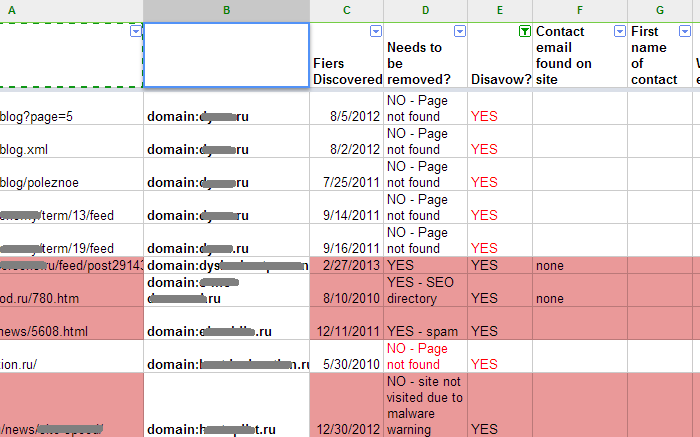
Task: Select date cell 9/14/2011
Action: pyautogui.click(x=346, y=207)
